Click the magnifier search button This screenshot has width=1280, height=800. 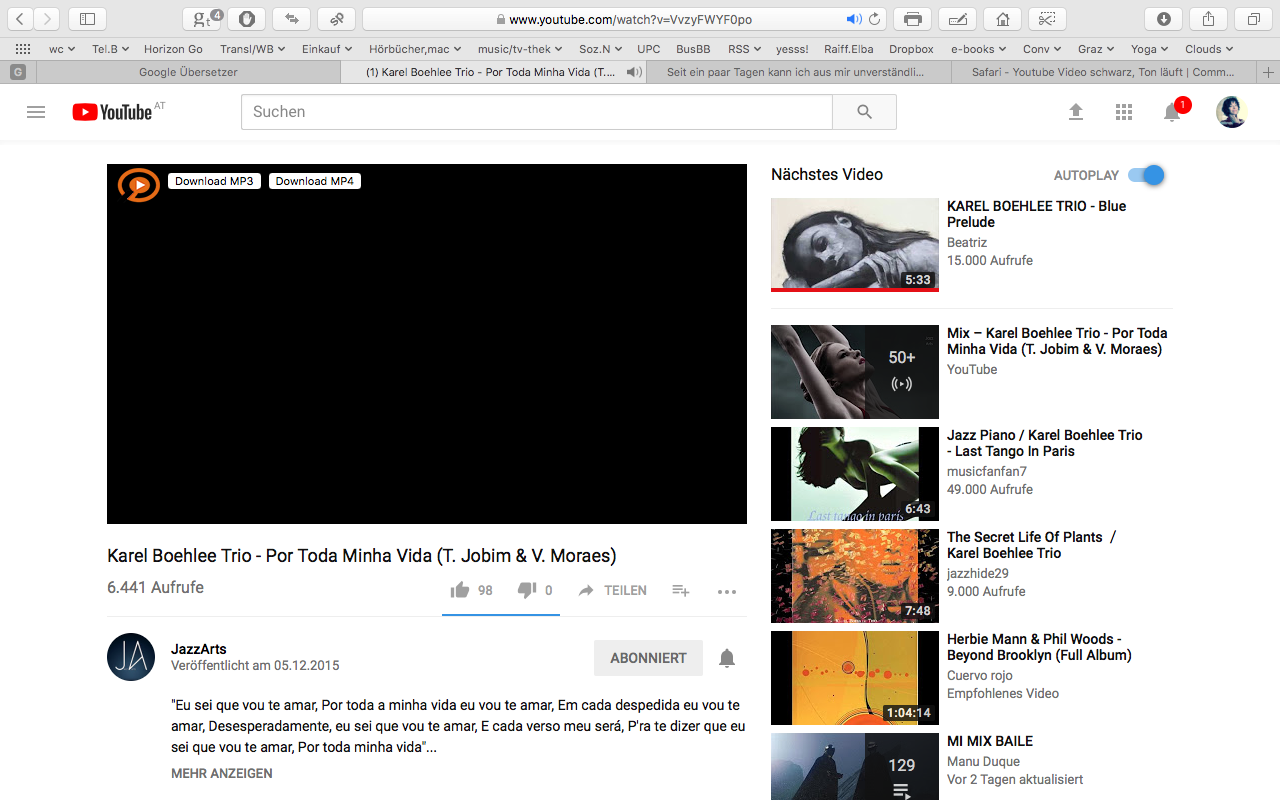click(864, 112)
